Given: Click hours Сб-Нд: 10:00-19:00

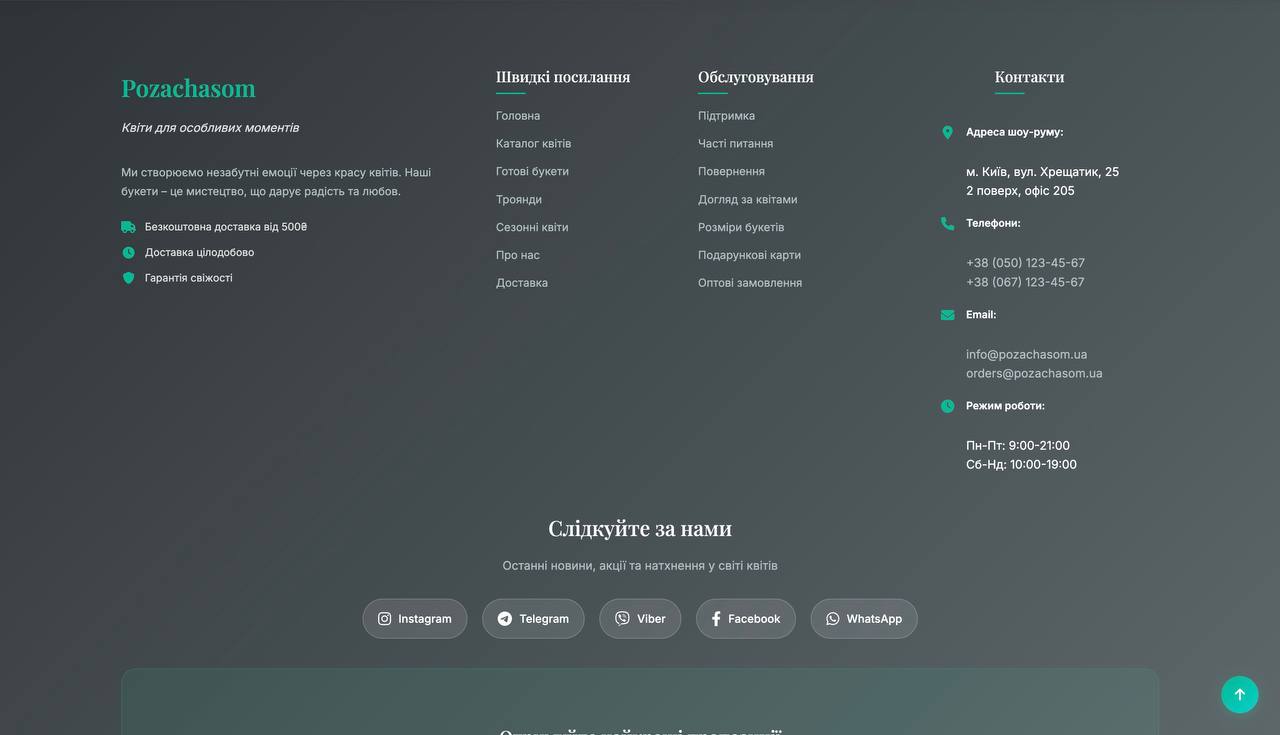Looking at the screenshot, I should coord(1021,465).
